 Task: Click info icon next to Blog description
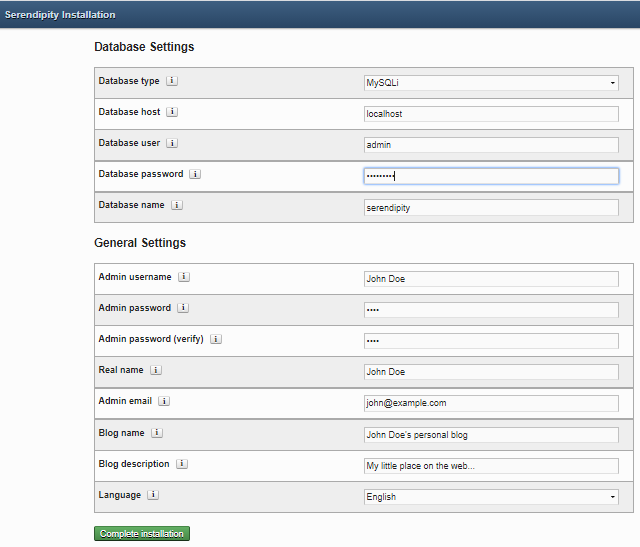point(182,464)
